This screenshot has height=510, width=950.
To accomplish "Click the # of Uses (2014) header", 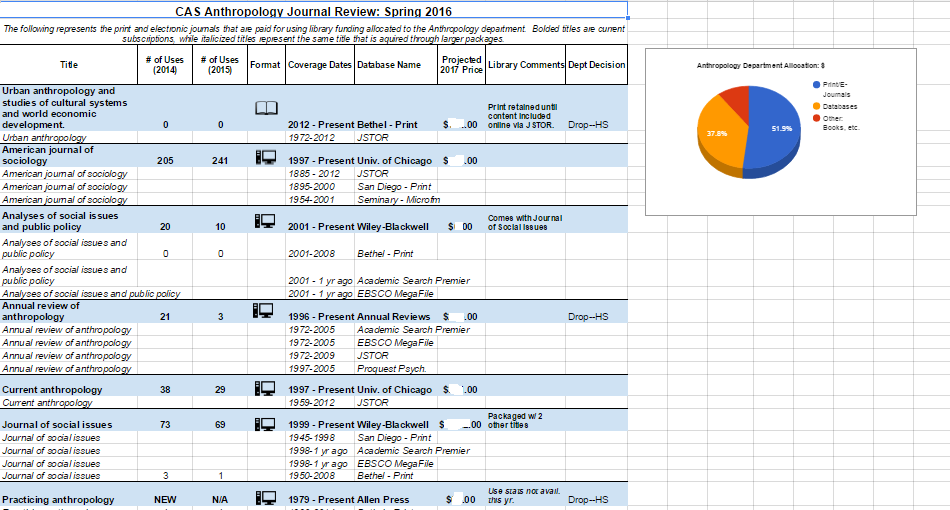I will 165,65.
